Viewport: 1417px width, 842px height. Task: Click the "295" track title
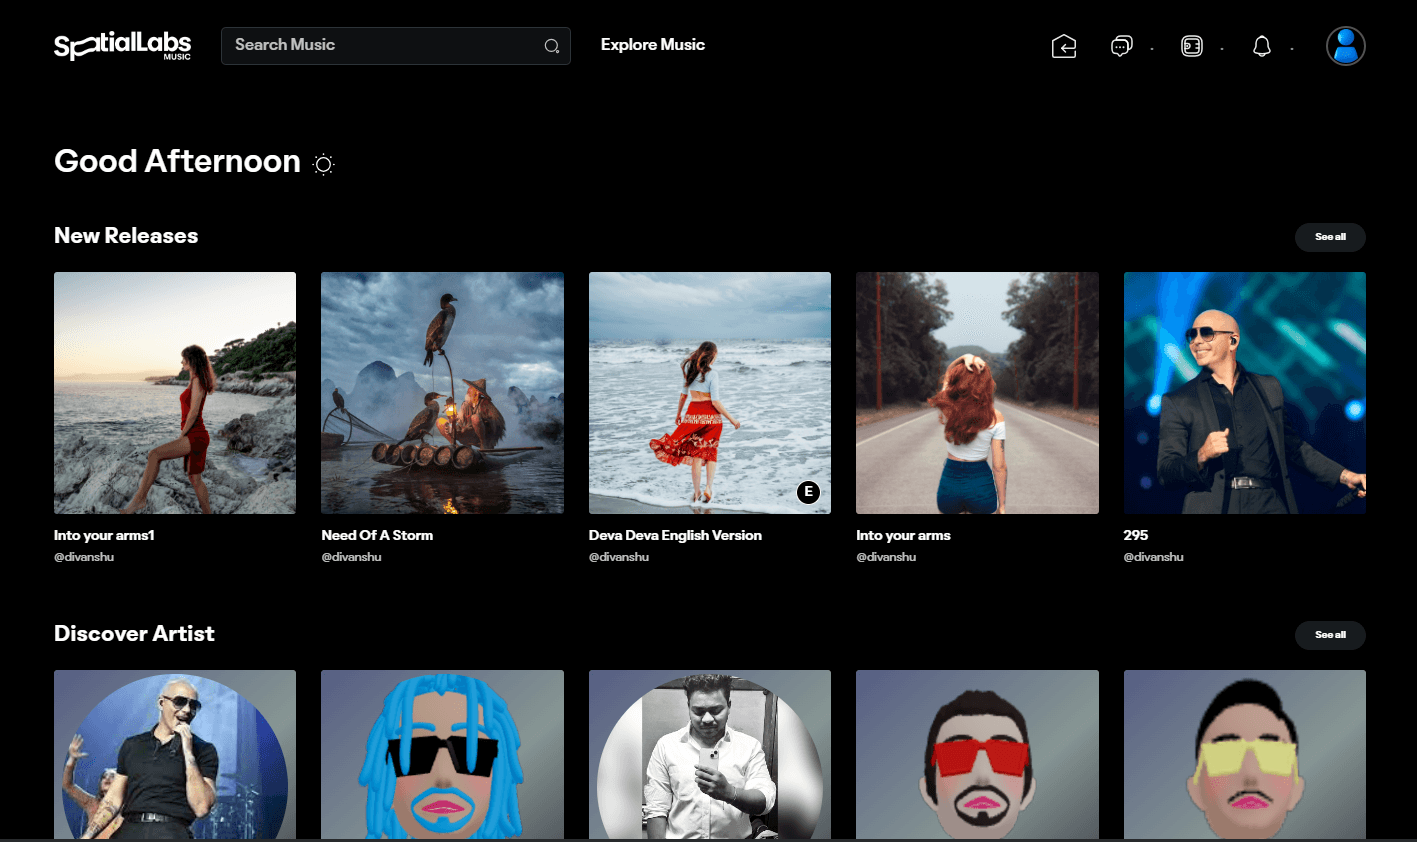pyautogui.click(x=1136, y=535)
